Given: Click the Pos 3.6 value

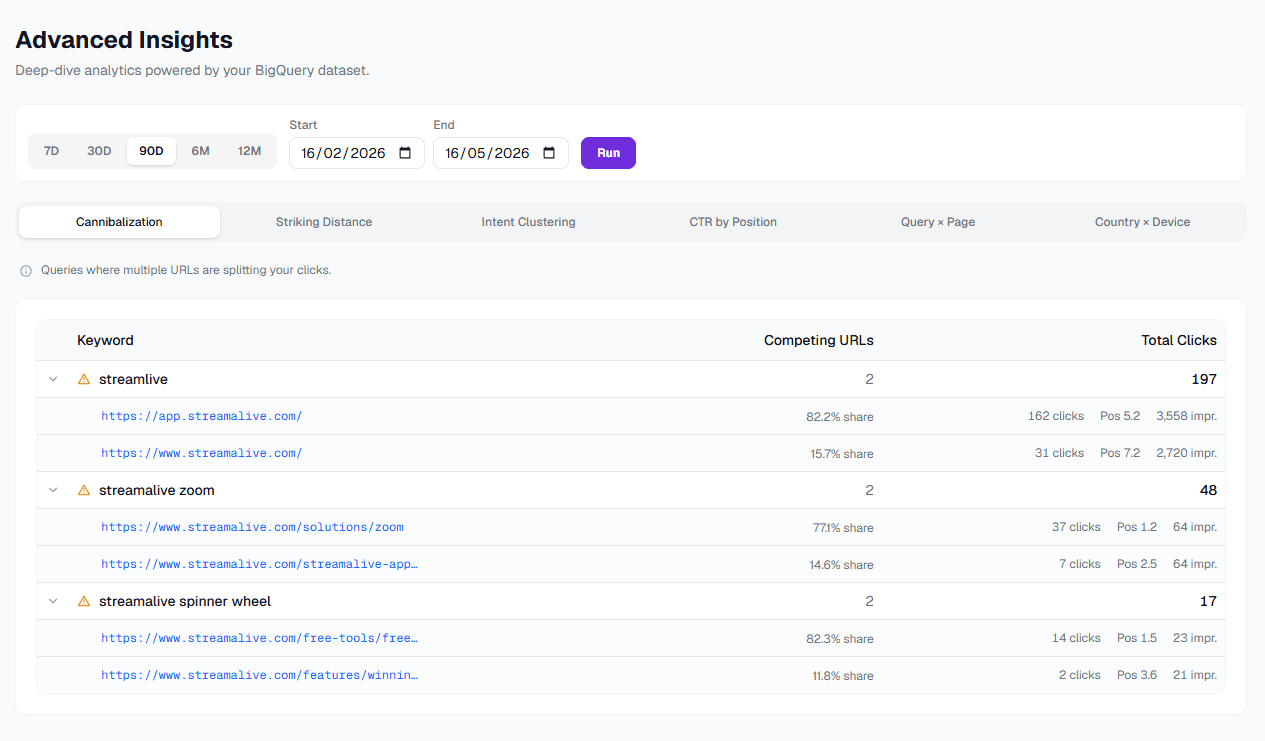Looking at the screenshot, I should point(1137,675).
